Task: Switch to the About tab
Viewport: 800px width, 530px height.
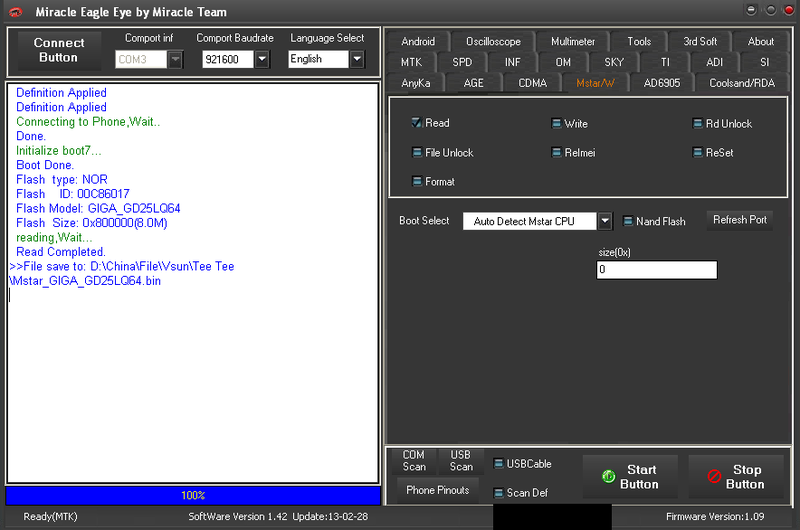Action: pyautogui.click(x=761, y=42)
